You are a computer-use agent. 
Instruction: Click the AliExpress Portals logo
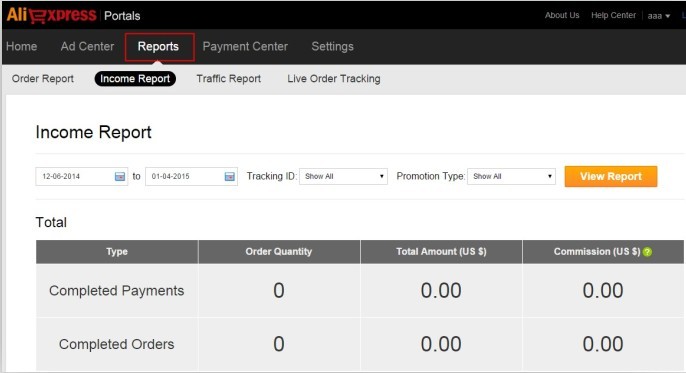tap(73, 15)
